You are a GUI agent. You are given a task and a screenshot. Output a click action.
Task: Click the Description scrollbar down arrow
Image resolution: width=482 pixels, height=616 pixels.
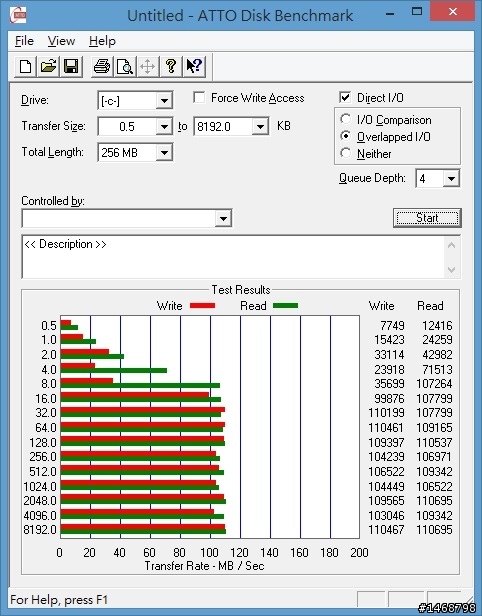pos(451,270)
